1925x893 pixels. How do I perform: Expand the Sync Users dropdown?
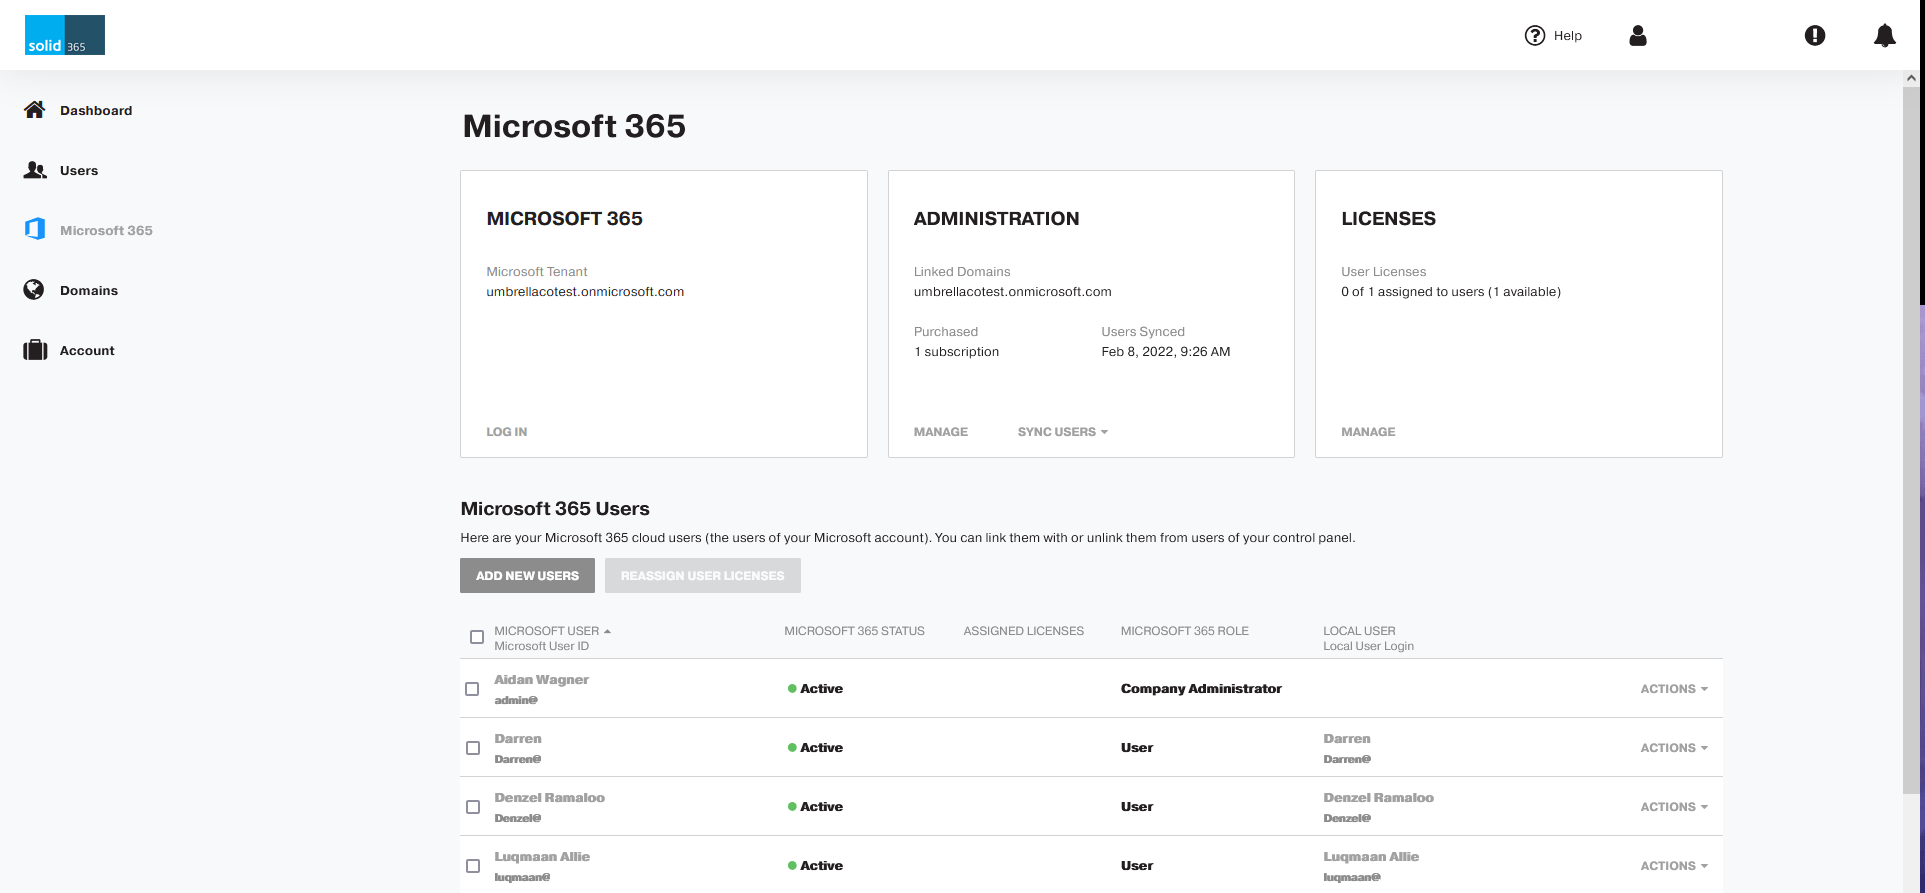pyautogui.click(x=1062, y=432)
